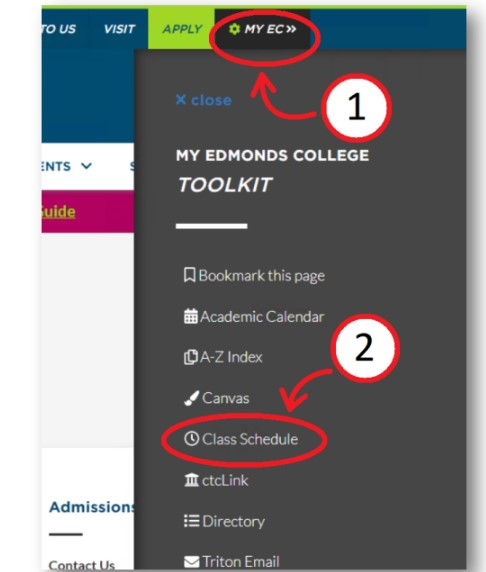Click the bookmark icon for this page
Image resolution: width=486 pixels, height=572 pixels.
[x=189, y=275]
